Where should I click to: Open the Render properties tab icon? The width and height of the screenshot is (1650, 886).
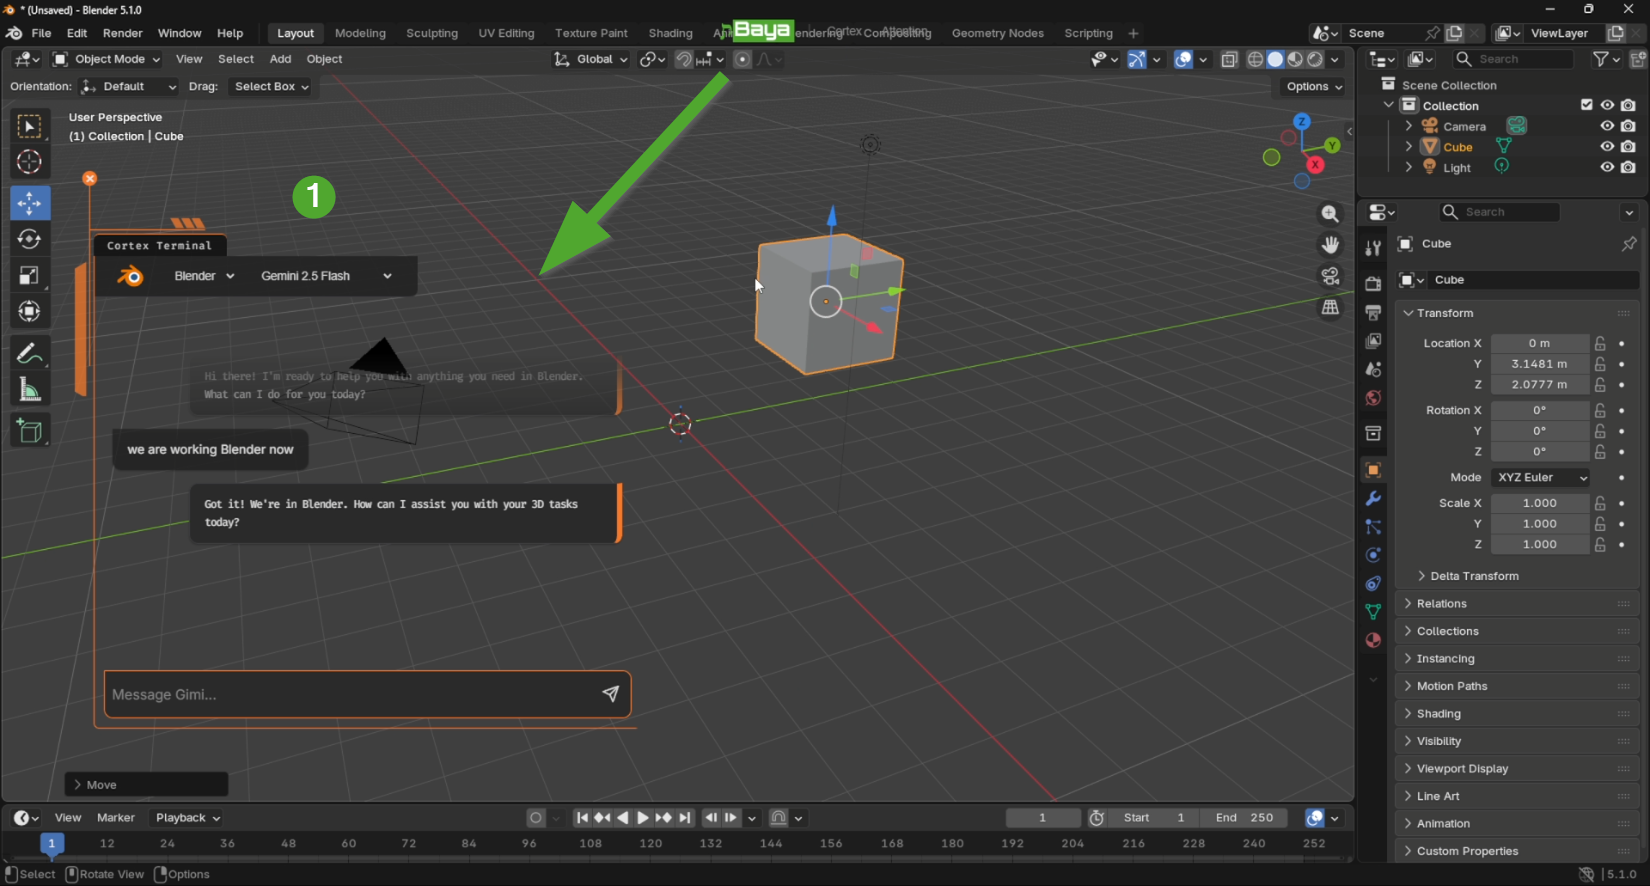point(1373,284)
